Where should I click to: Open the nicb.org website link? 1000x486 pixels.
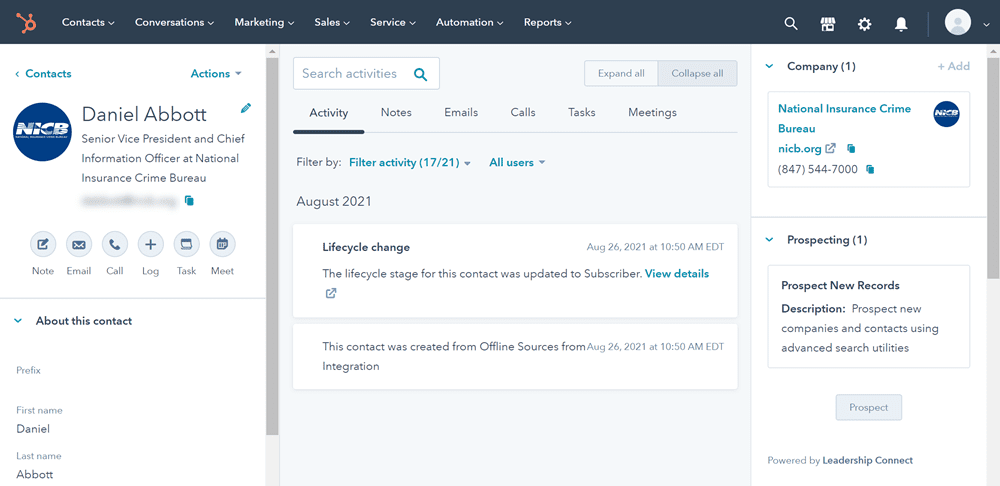tap(799, 149)
